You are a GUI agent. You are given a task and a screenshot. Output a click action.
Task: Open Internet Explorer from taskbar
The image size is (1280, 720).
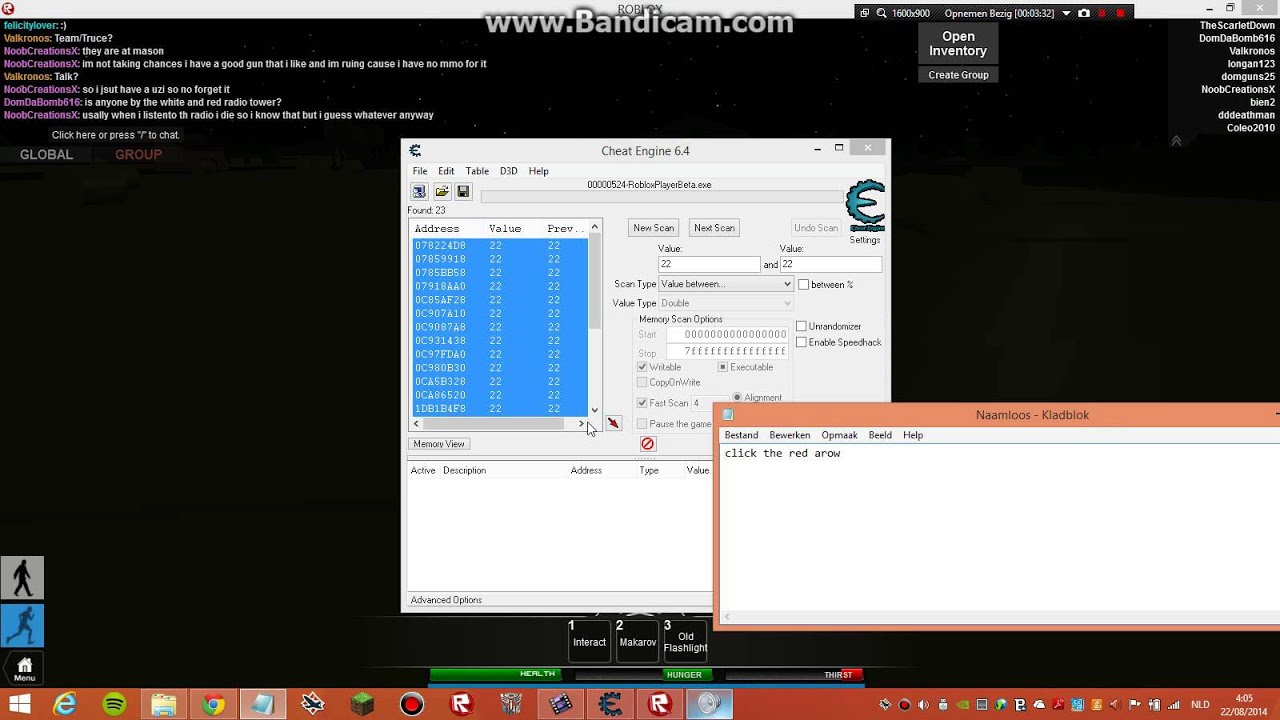tap(65, 704)
